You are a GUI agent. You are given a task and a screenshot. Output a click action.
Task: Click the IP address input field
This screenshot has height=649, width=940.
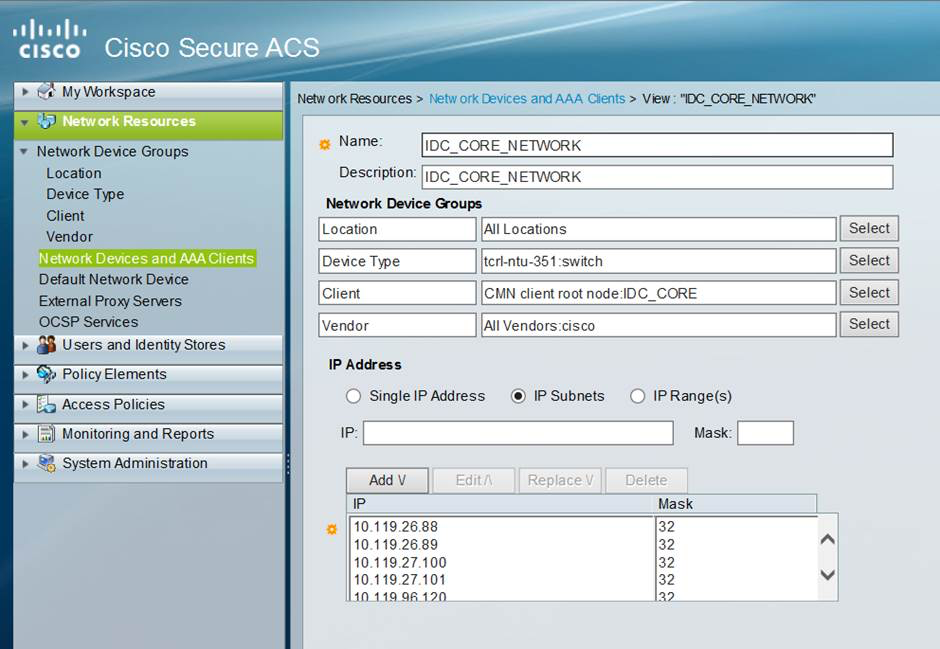pos(518,433)
